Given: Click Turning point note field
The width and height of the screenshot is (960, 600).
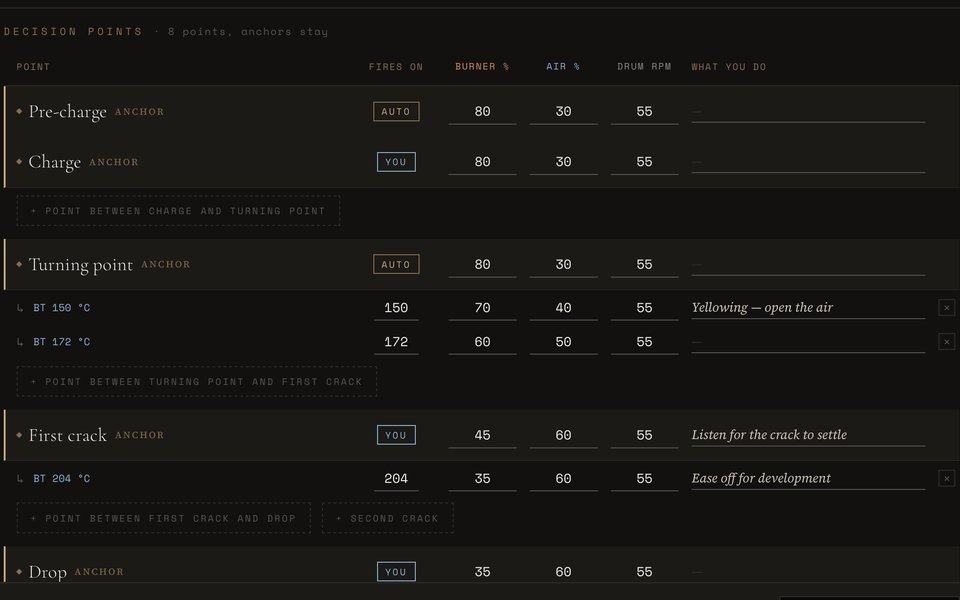Looking at the screenshot, I should click(x=808, y=264).
